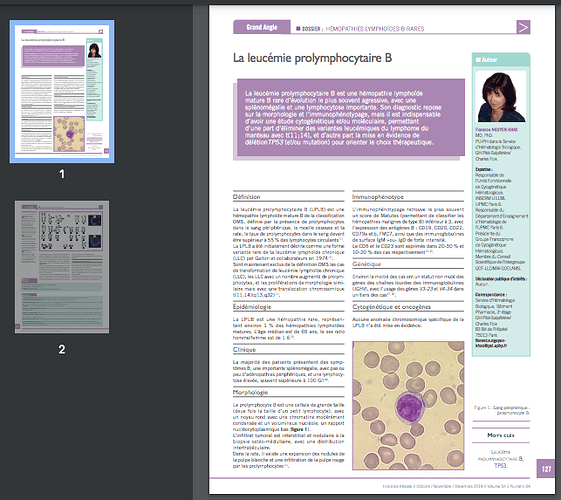Click the Mots clés heading
561x500 pixels.
pyautogui.click(x=501, y=435)
